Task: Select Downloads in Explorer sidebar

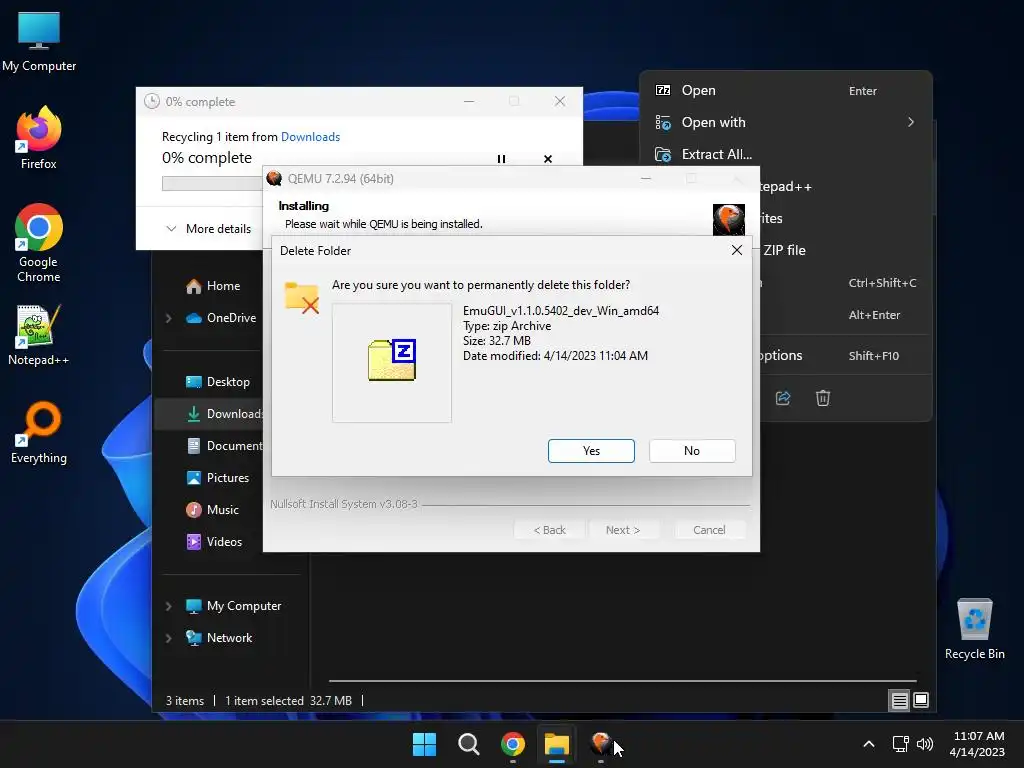Action: (x=224, y=414)
